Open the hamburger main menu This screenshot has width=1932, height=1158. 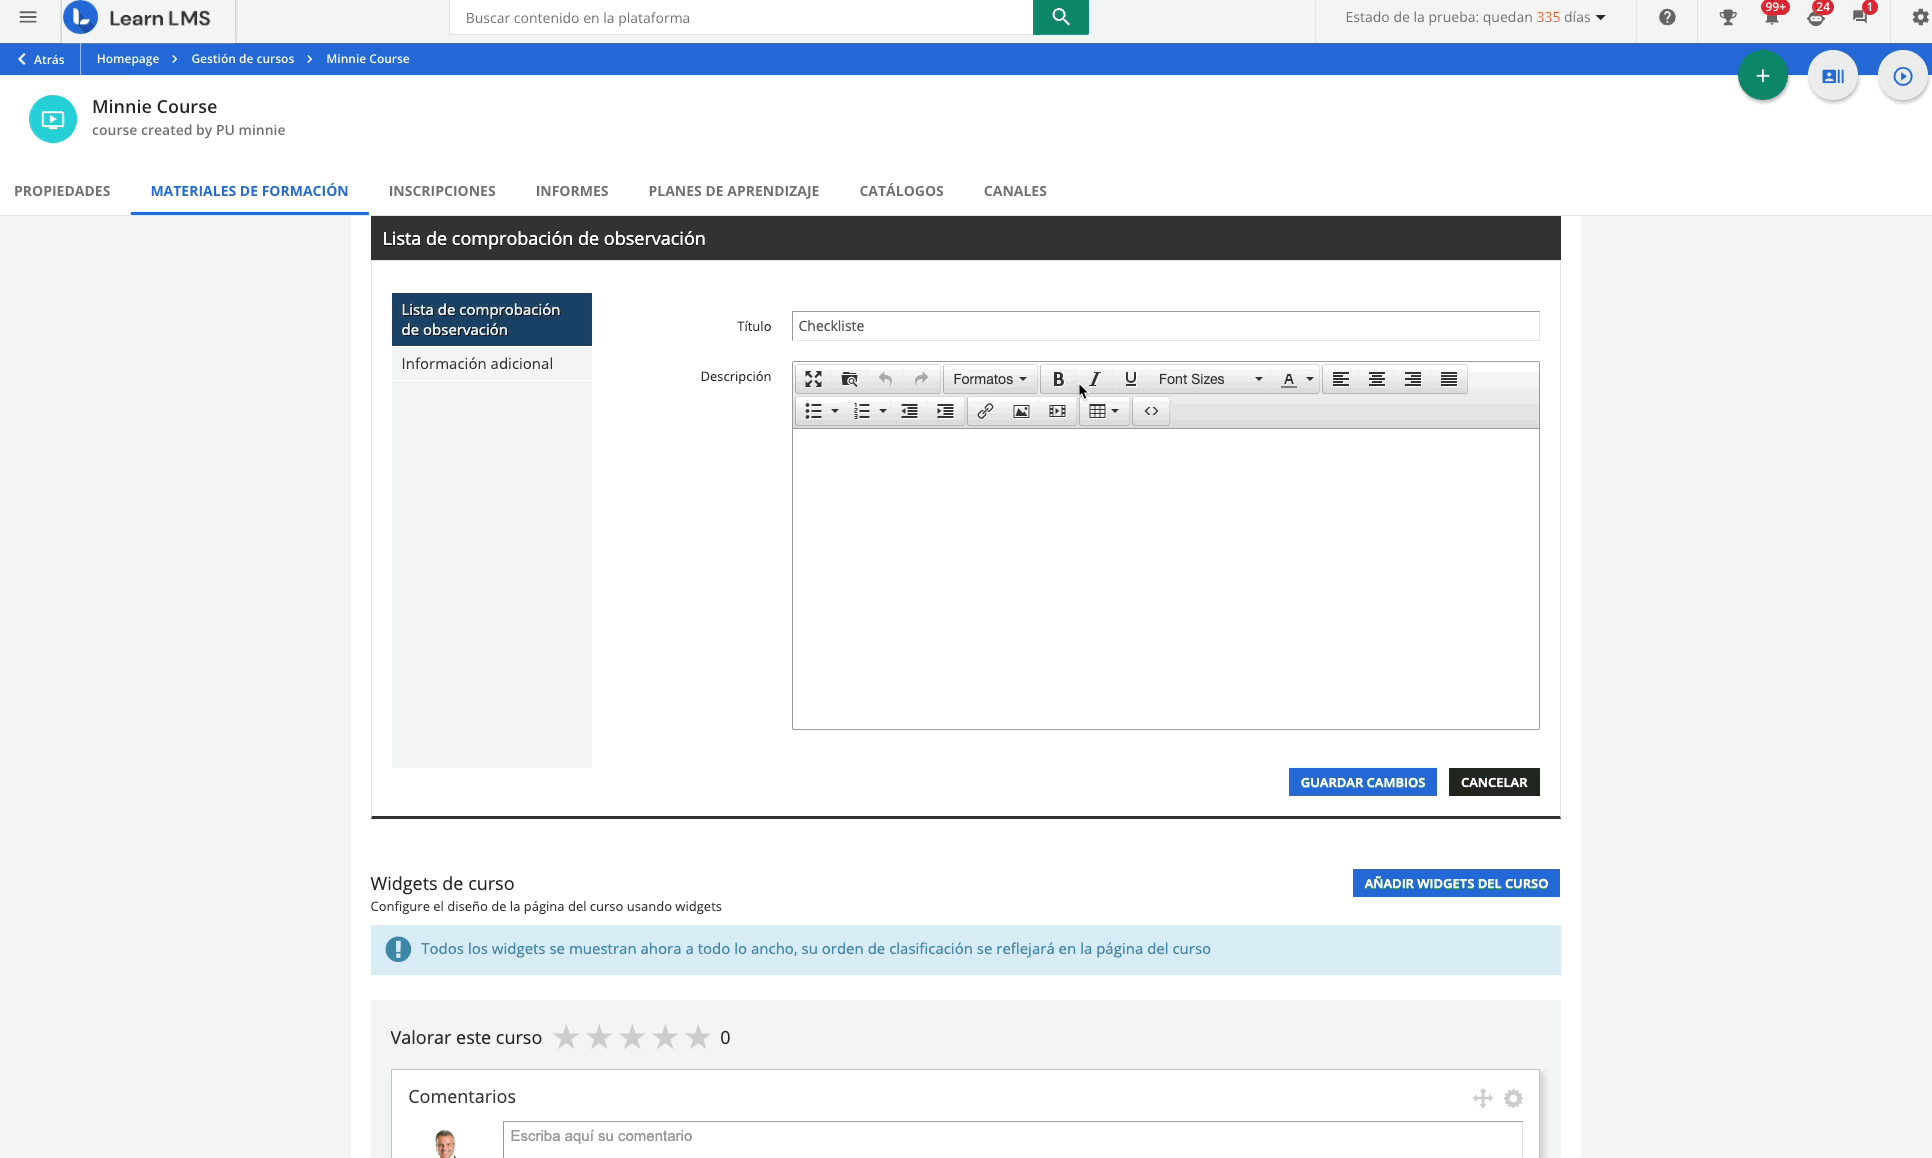(x=28, y=17)
